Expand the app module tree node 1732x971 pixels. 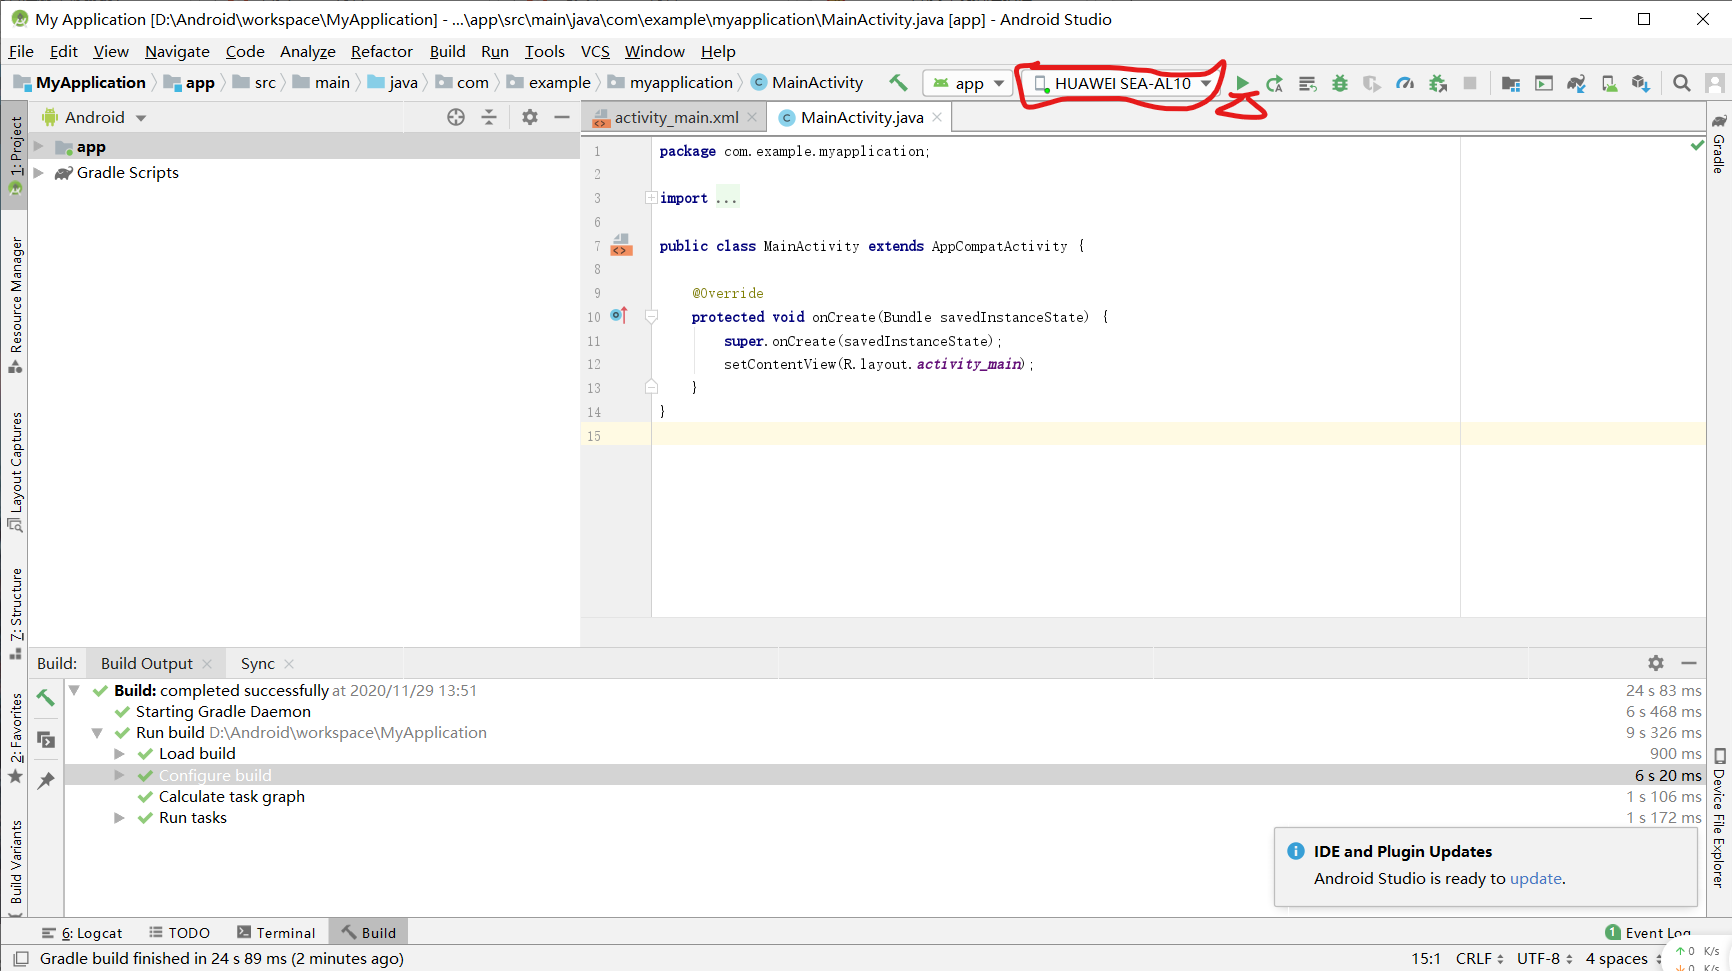[x=39, y=147]
